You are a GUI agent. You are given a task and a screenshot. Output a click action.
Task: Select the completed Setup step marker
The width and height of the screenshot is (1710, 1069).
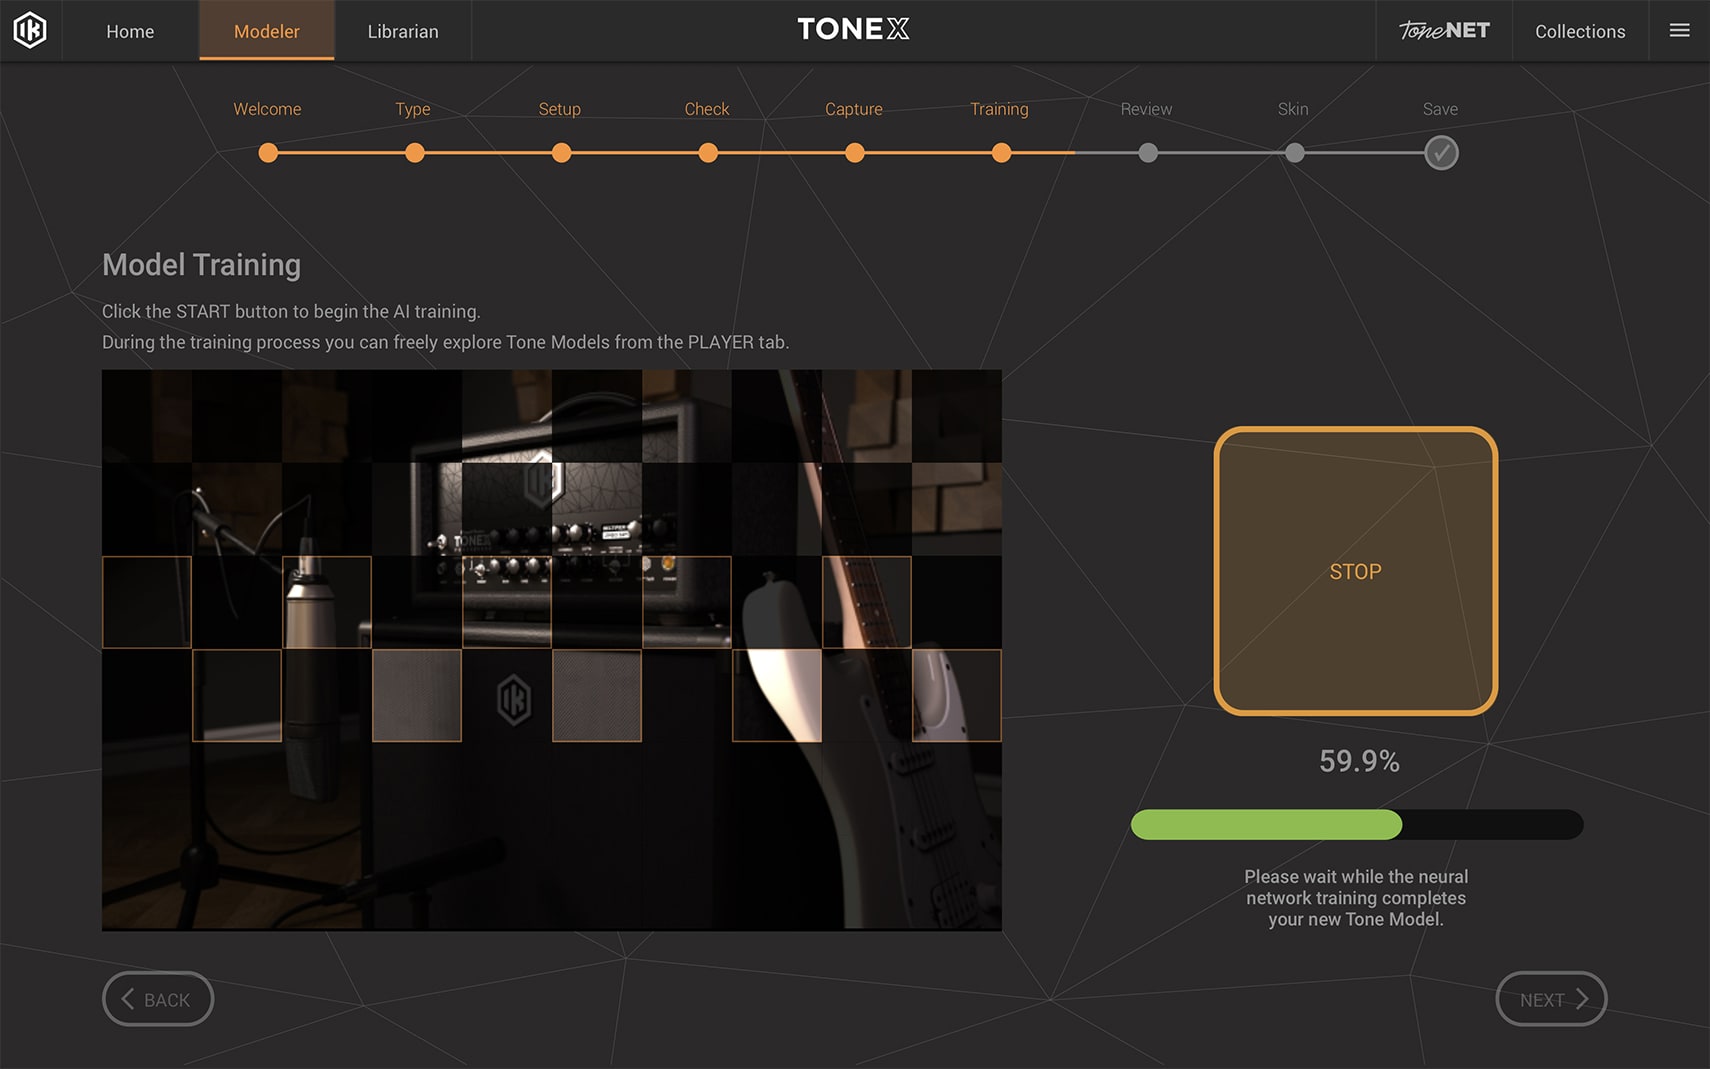pyautogui.click(x=561, y=153)
